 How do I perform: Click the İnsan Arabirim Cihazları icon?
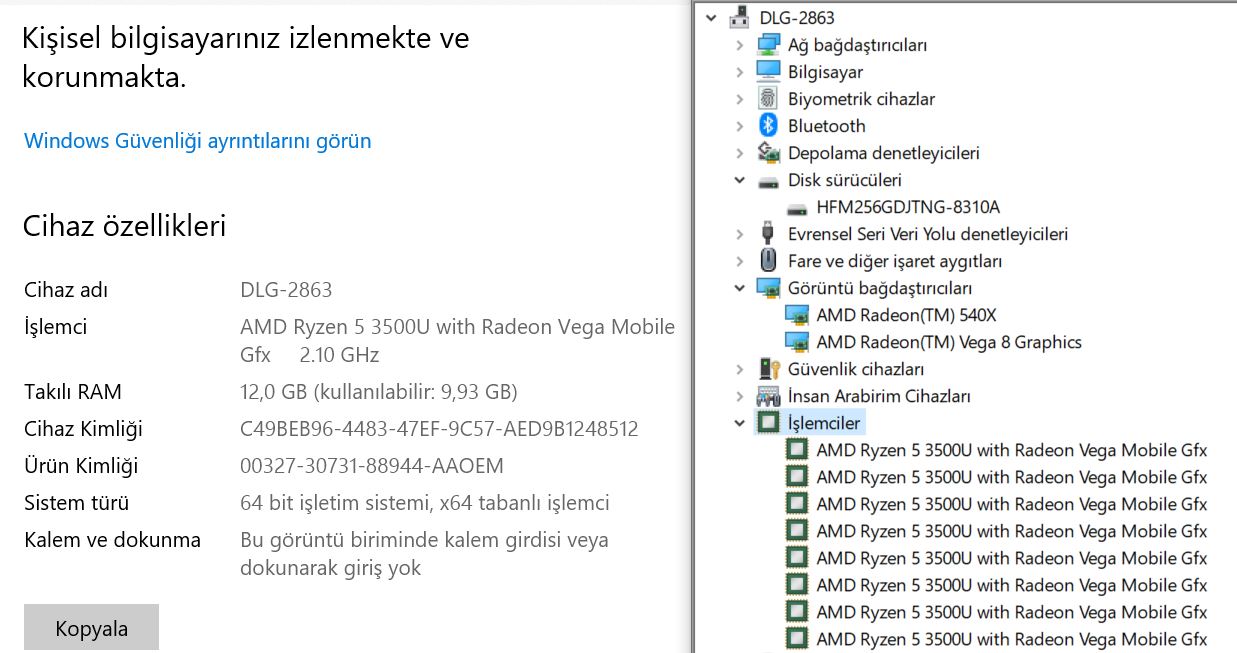[768, 395]
